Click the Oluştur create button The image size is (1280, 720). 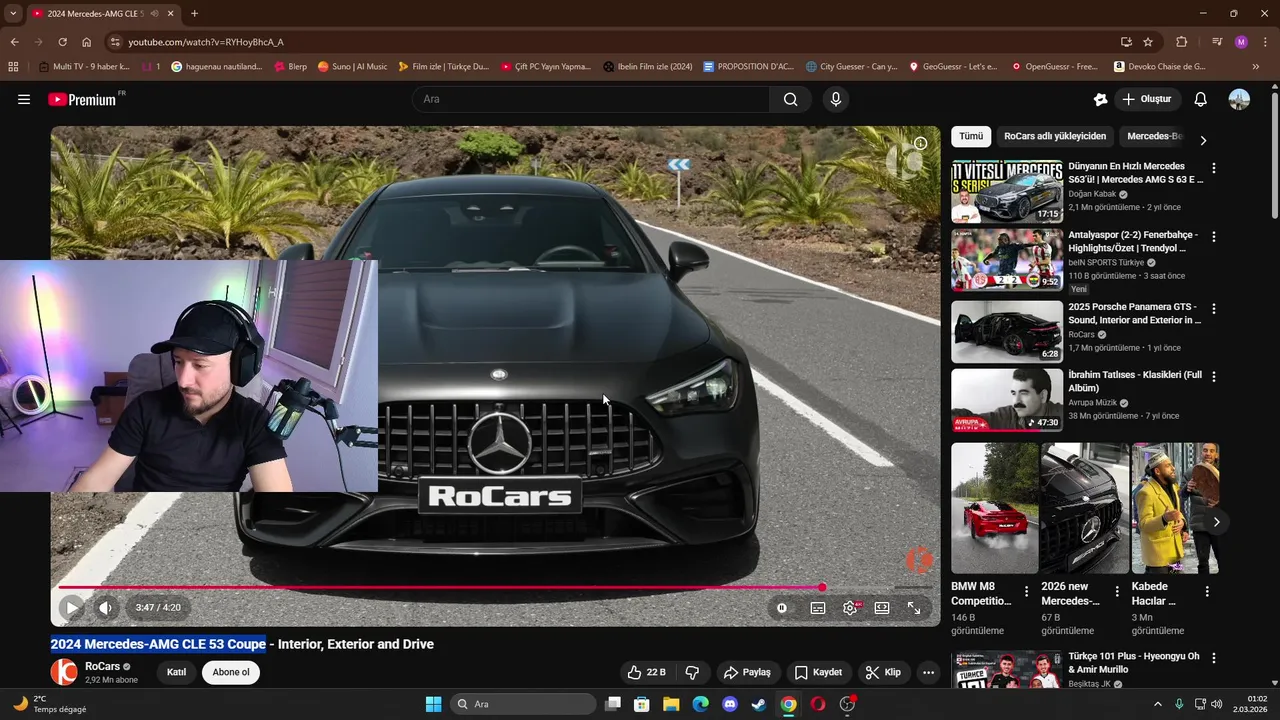[1147, 99]
